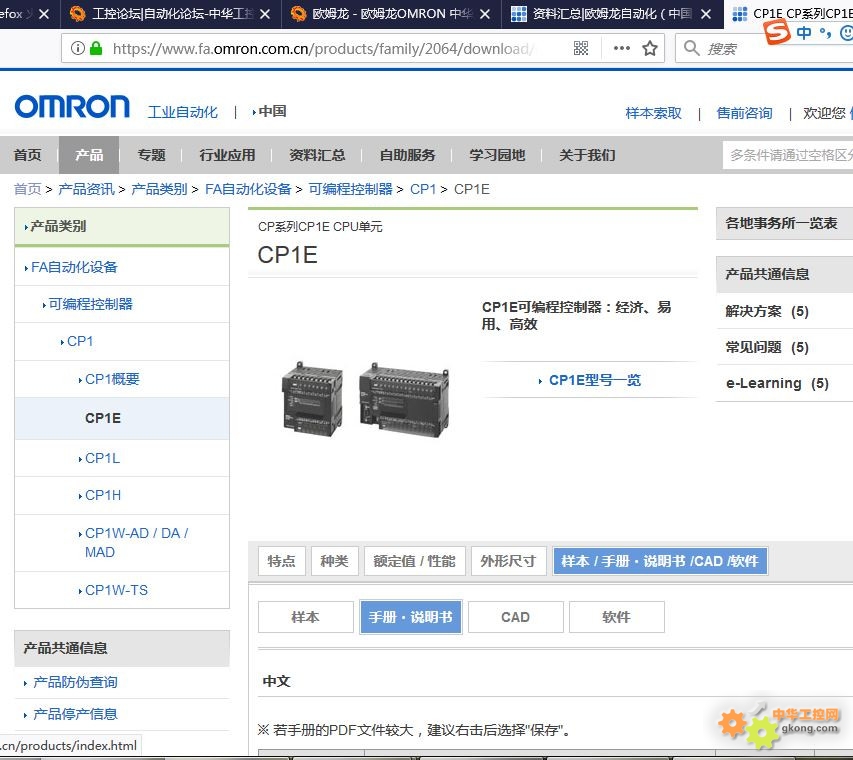Show site information via the info icon
The height and width of the screenshot is (760, 853).
[78, 48]
